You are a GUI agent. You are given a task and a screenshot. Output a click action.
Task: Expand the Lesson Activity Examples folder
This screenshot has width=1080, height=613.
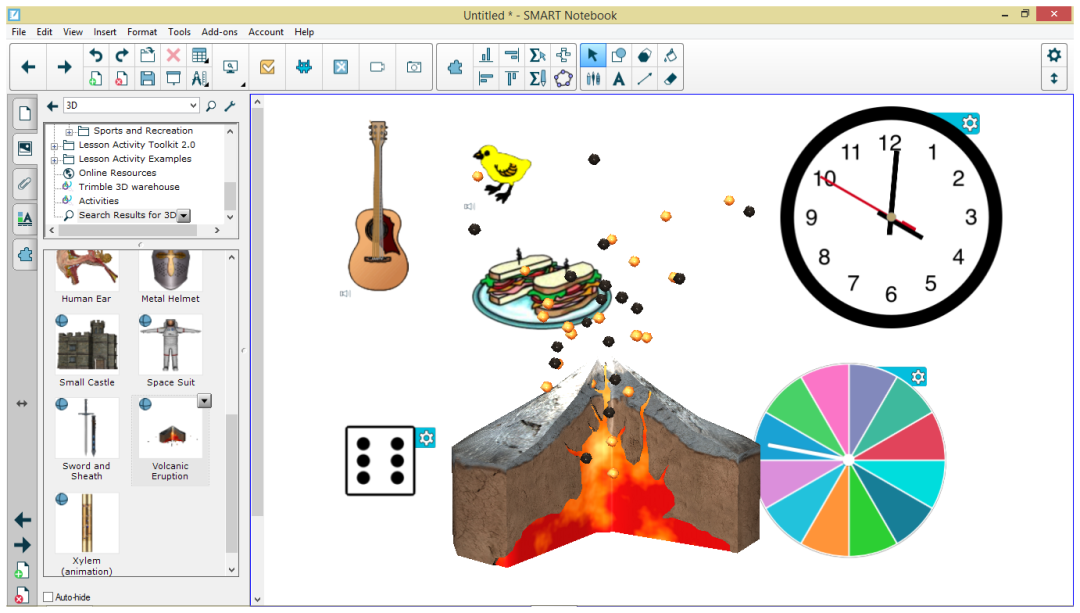click(54, 159)
